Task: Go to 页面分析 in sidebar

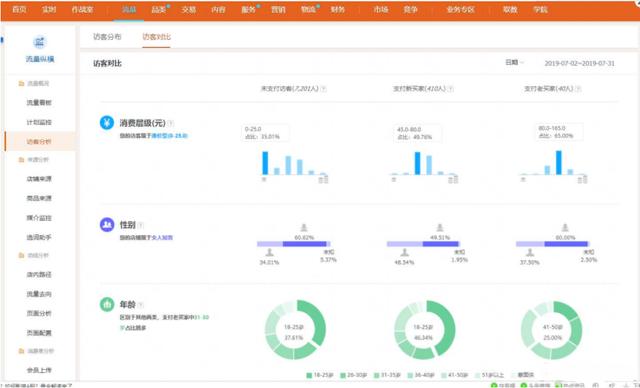Action: tap(39, 313)
